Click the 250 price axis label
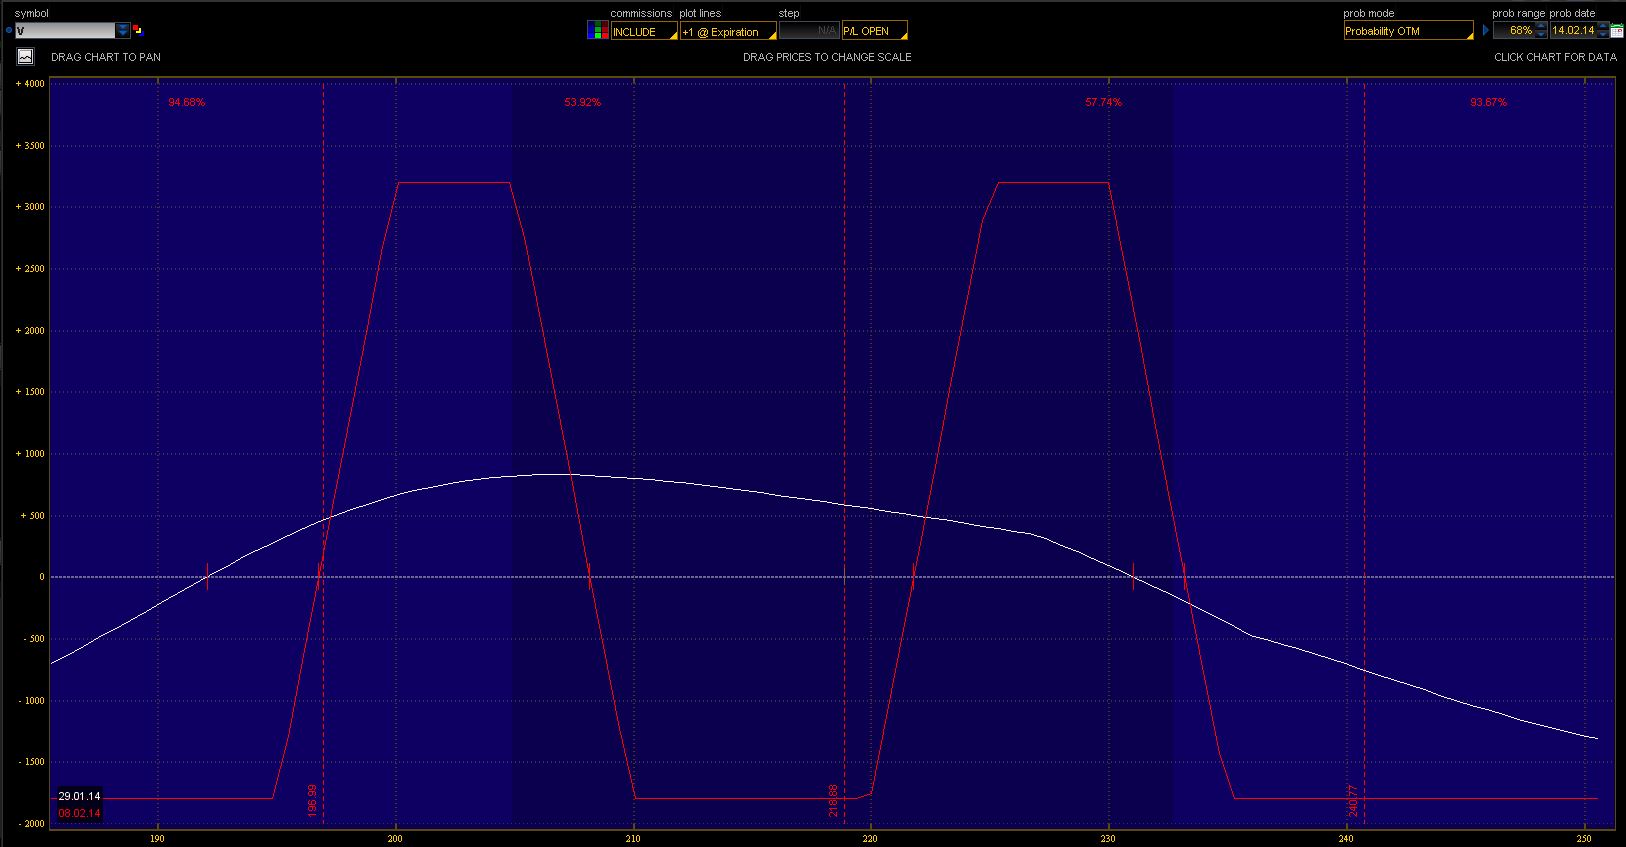The width and height of the screenshot is (1626, 847). point(1583,838)
